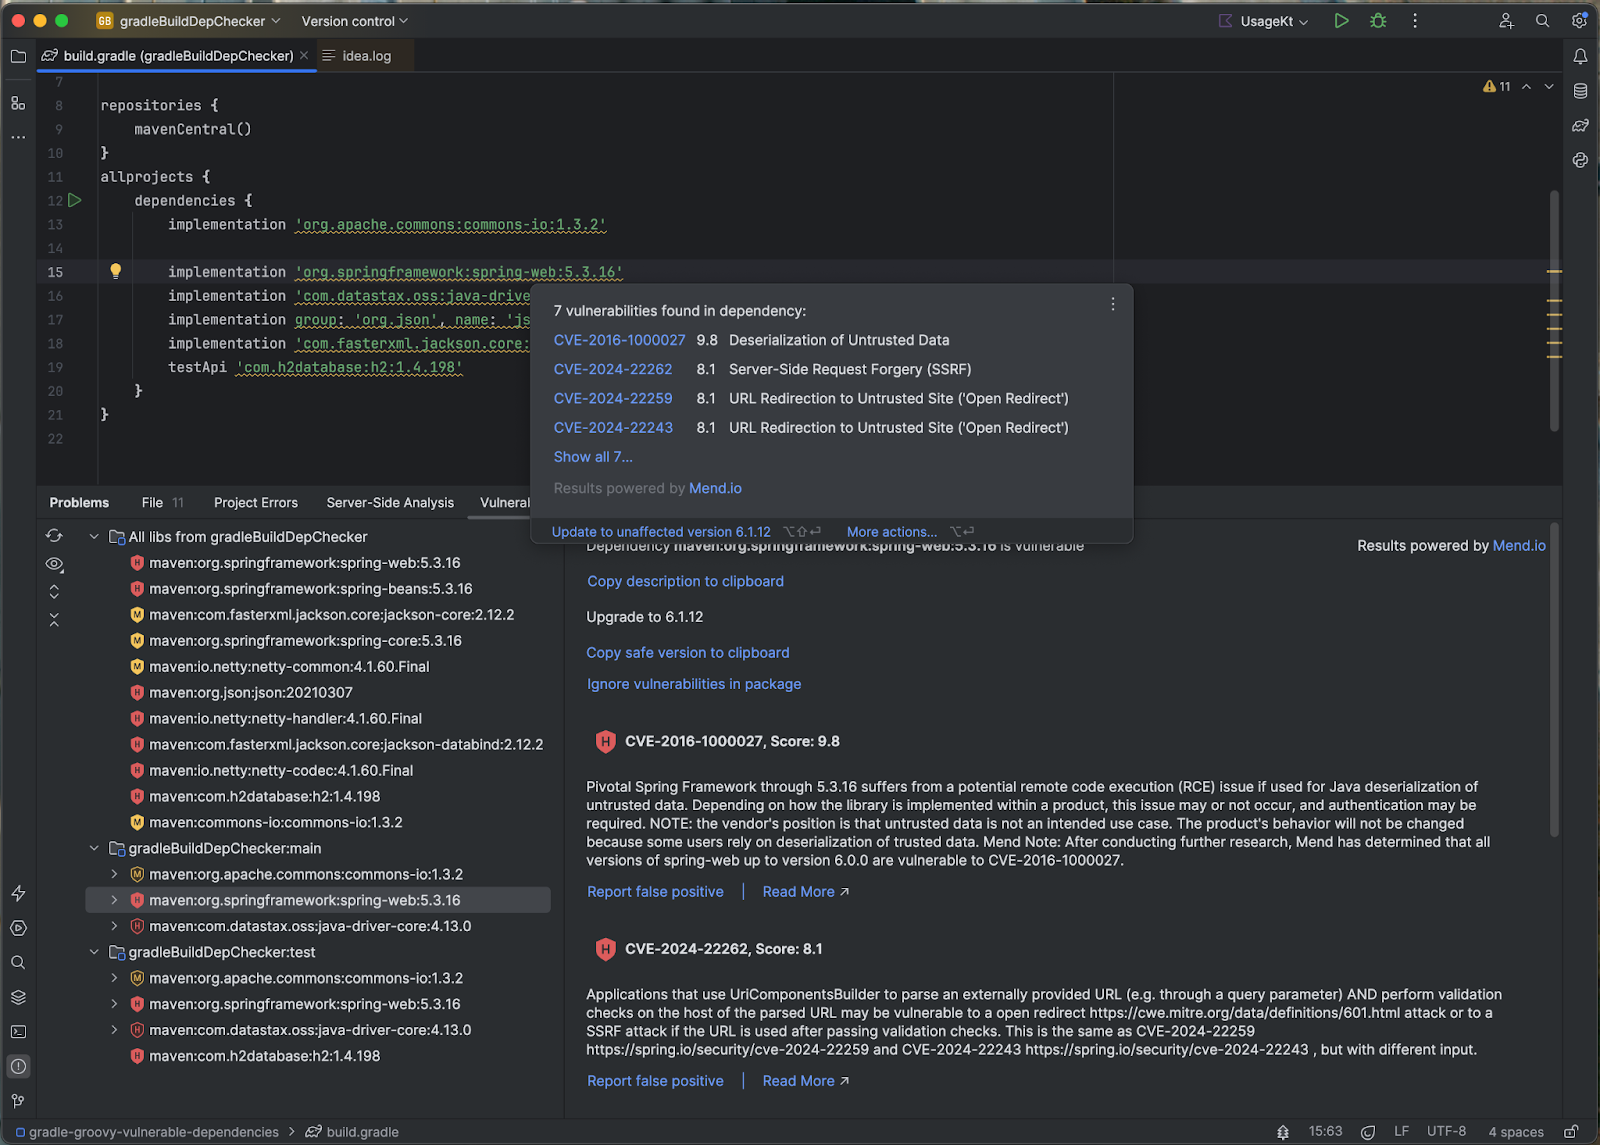This screenshot has width=1600, height=1145.
Task: Open the Notifications bell
Action: (1580, 57)
